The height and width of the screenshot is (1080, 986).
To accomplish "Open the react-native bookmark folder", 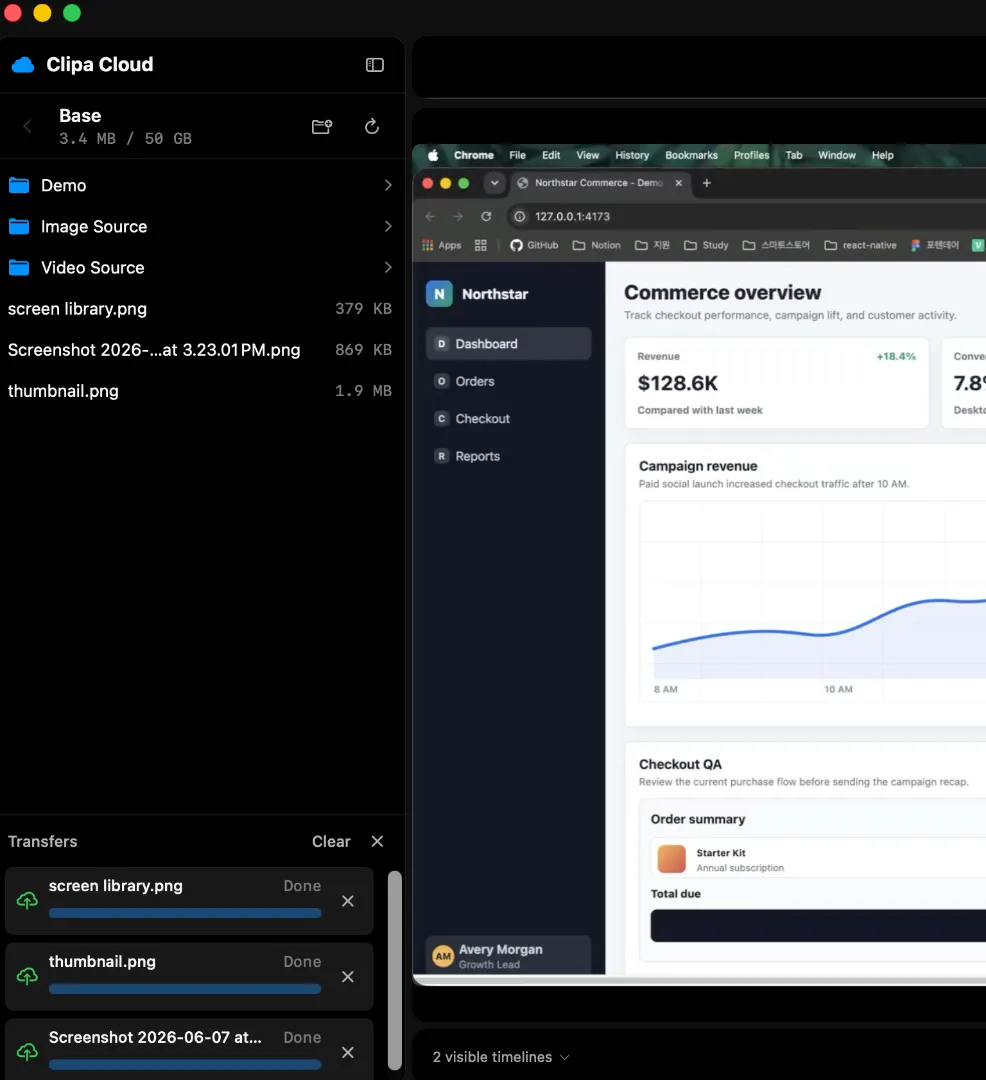I will pyautogui.click(x=861, y=245).
